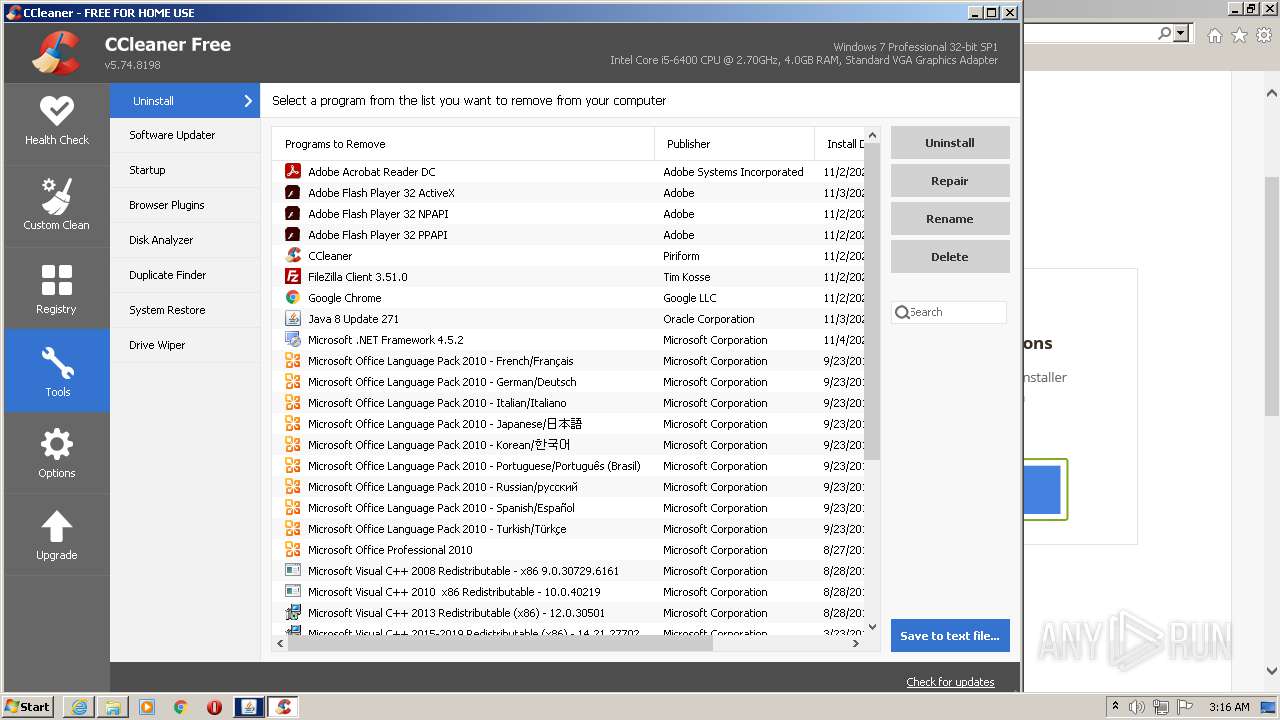This screenshot has height=720, width=1280.
Task: Open the Drive Wiper tab
Action: (x=185, y=345)
